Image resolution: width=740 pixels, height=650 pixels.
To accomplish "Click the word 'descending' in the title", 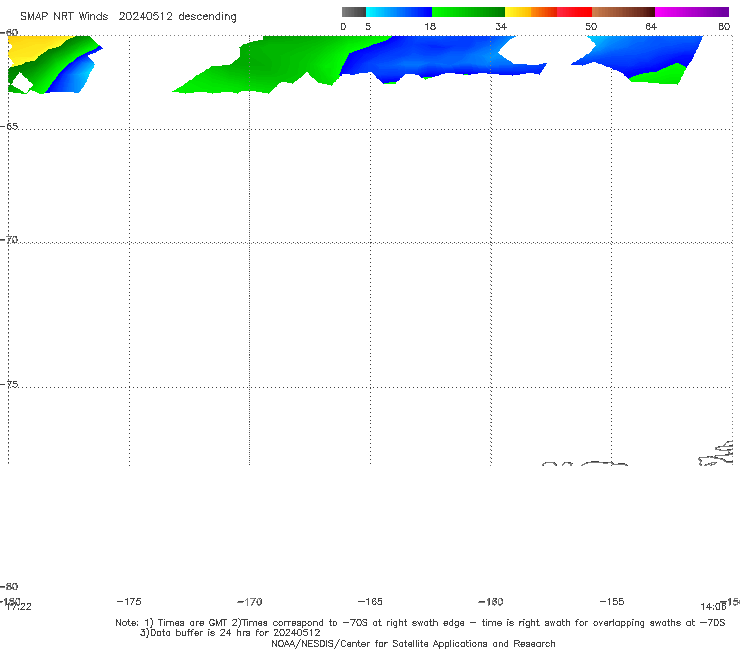I will click(207, 17).
